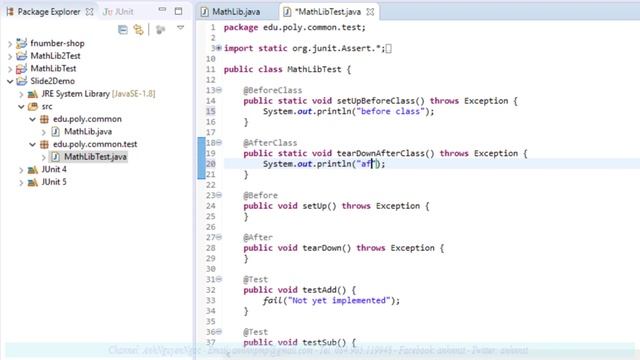This screenshot has width=640, height=360.
Task: Click the "Not yet implemented" string
Action: click(339, 300)
